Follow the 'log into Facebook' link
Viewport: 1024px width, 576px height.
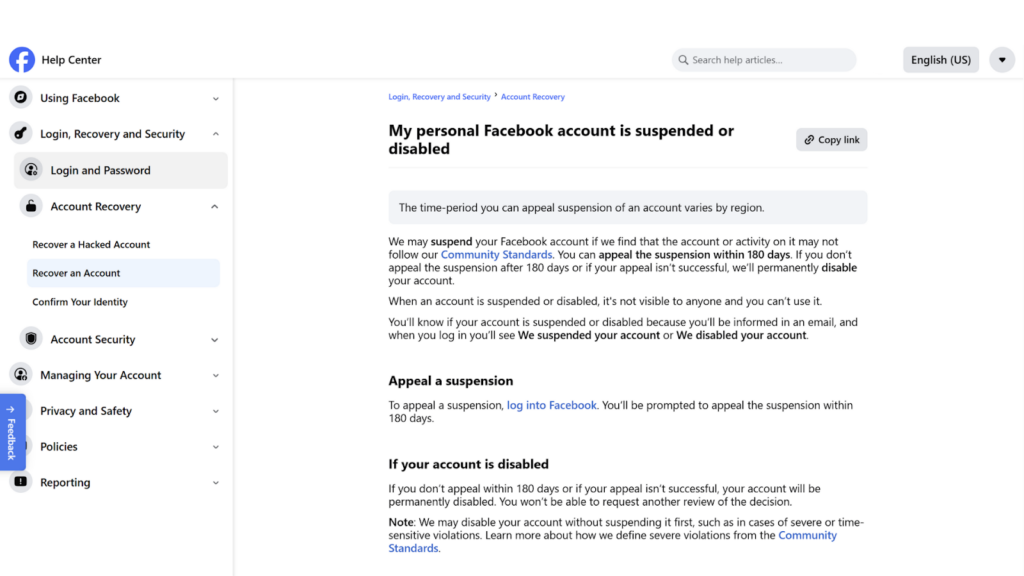click(x=551, y=405)
